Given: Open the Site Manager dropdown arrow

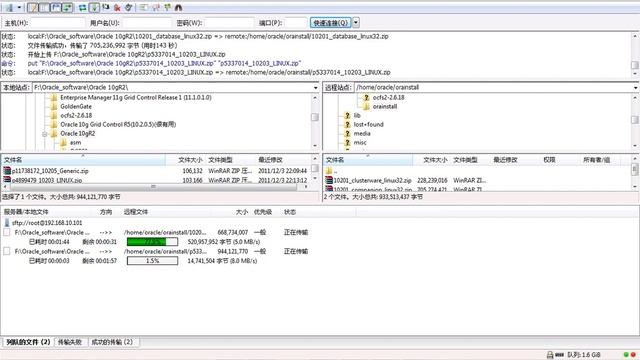Looking at the screenshot, I should (x=19, y=7).
